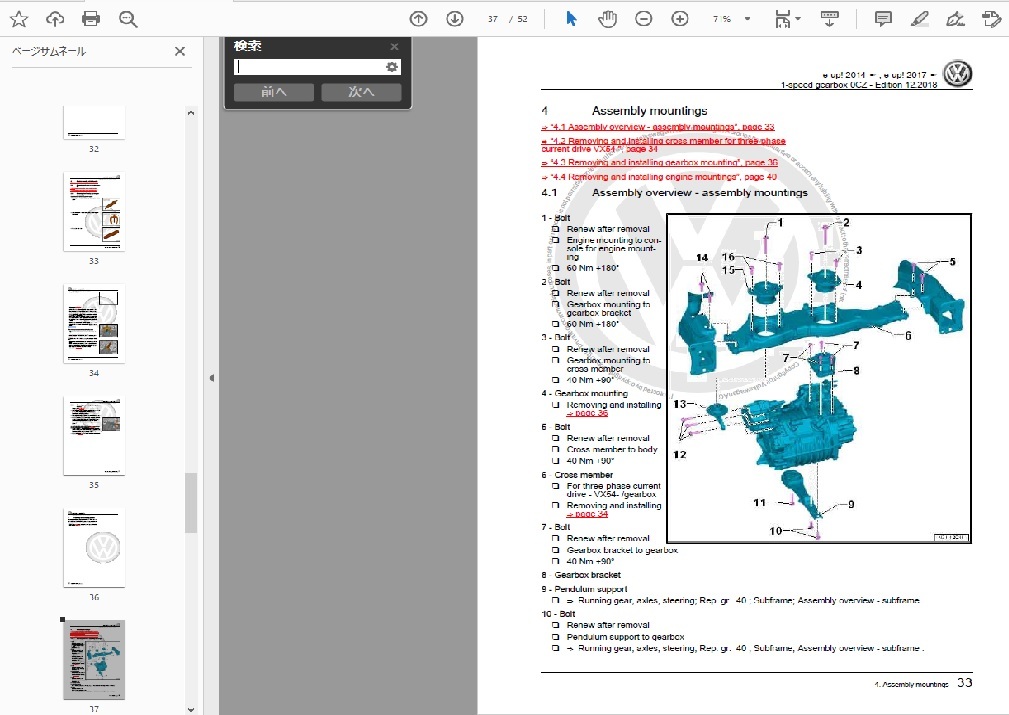The image size is (1009, 715).
Task: Go to next page with down arrow
Action: tap(455, 19)
